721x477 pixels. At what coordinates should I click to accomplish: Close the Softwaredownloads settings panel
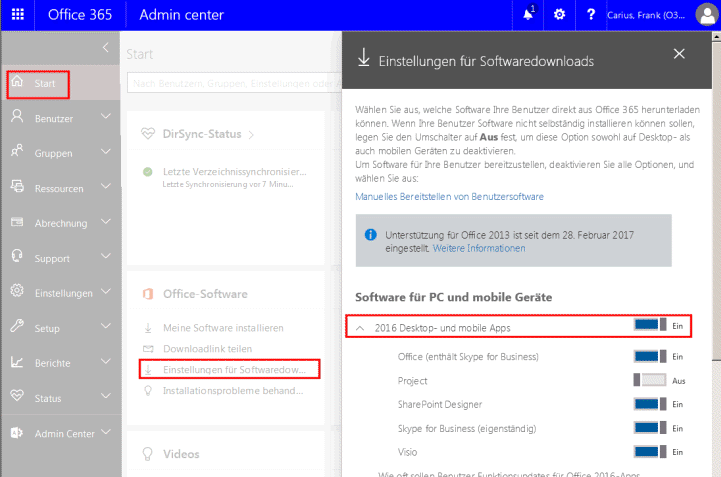click(x=679, y=54)
